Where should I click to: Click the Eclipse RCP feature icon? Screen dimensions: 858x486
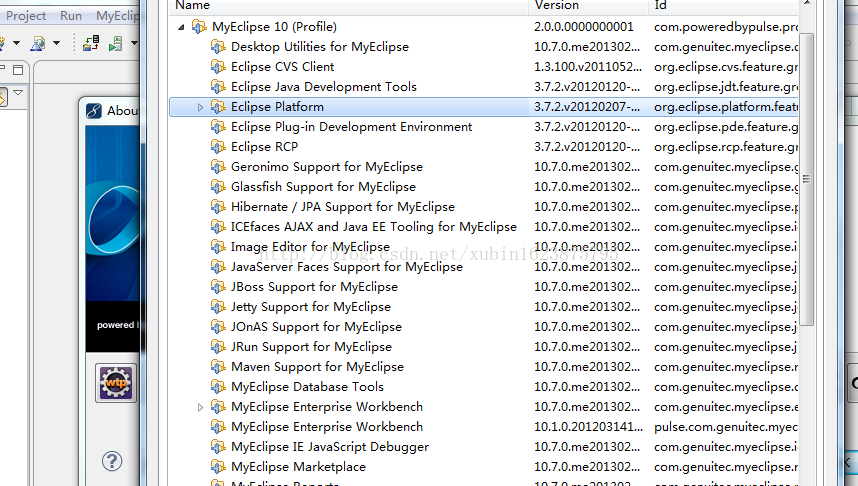[218, 147]
